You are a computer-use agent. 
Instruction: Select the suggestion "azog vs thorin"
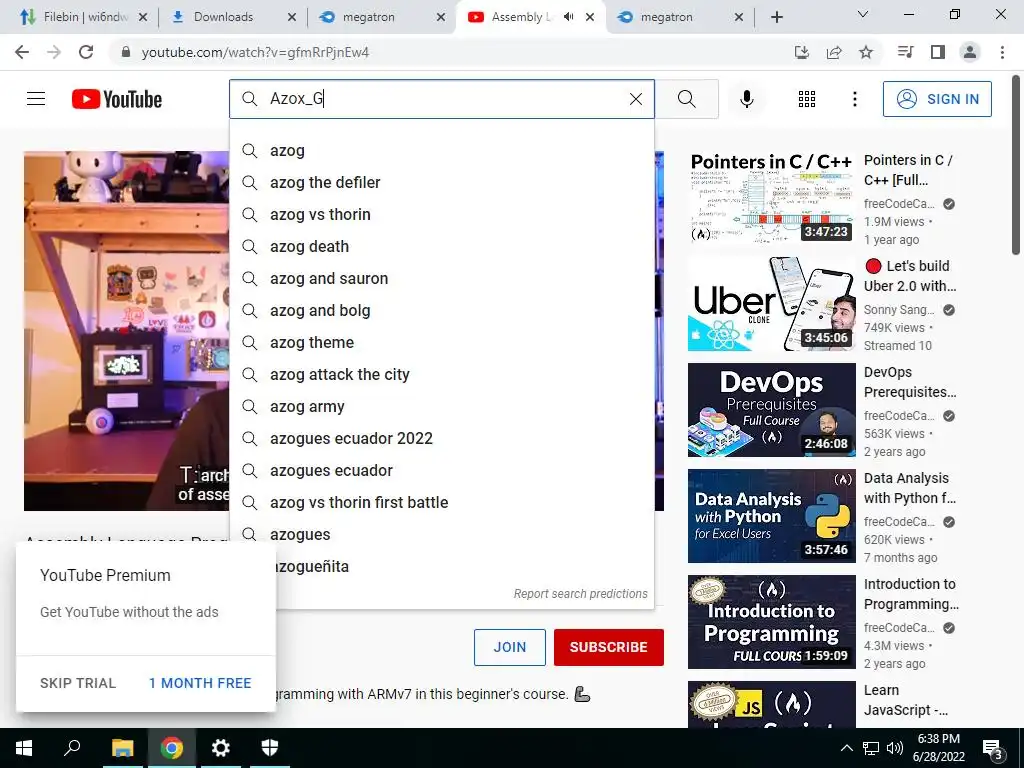(x=441, y=215)
